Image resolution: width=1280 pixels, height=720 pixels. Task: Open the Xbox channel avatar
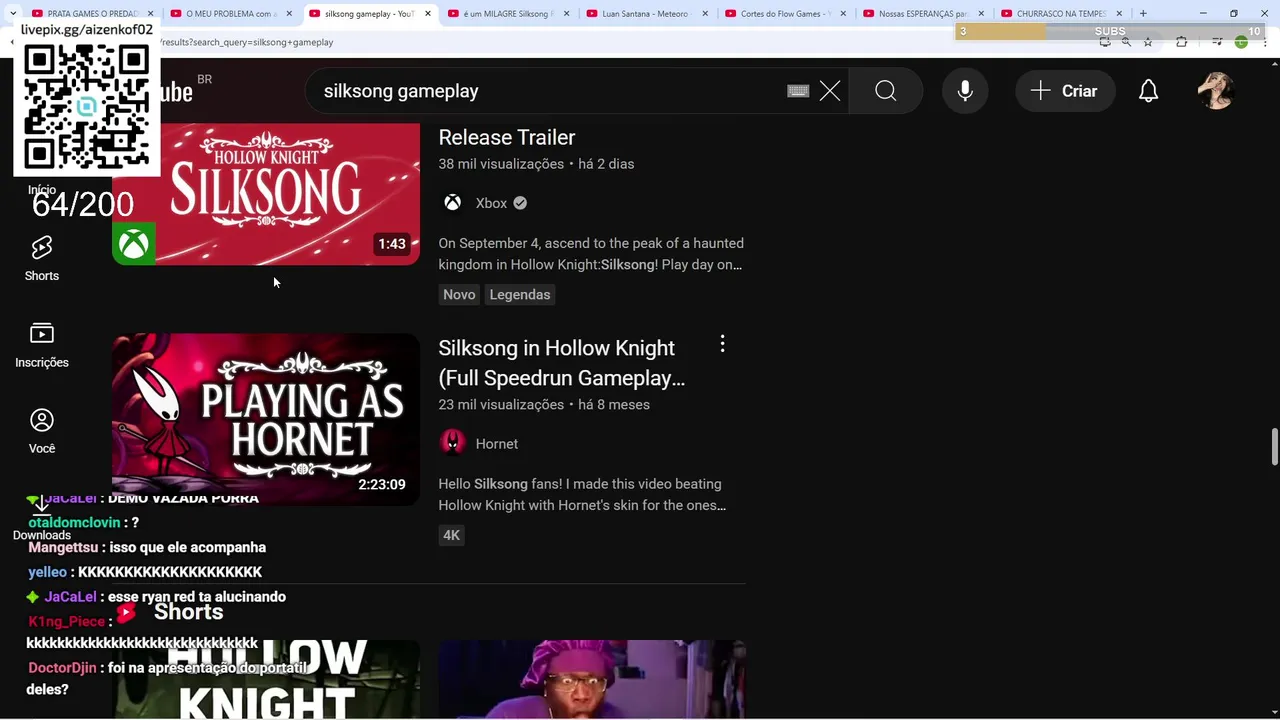[453, 203]
